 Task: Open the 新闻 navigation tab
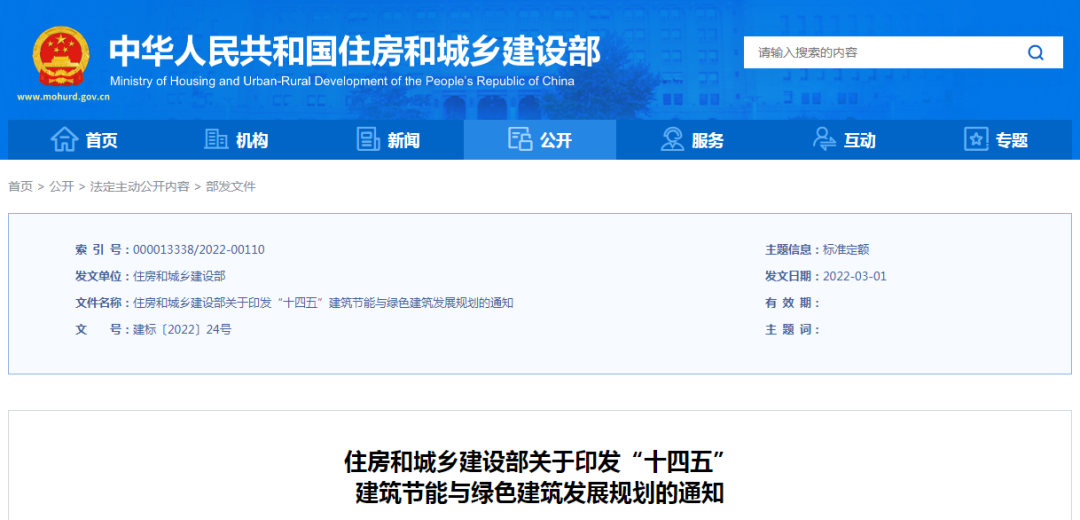pyautogui.click(x=403, y=141)
